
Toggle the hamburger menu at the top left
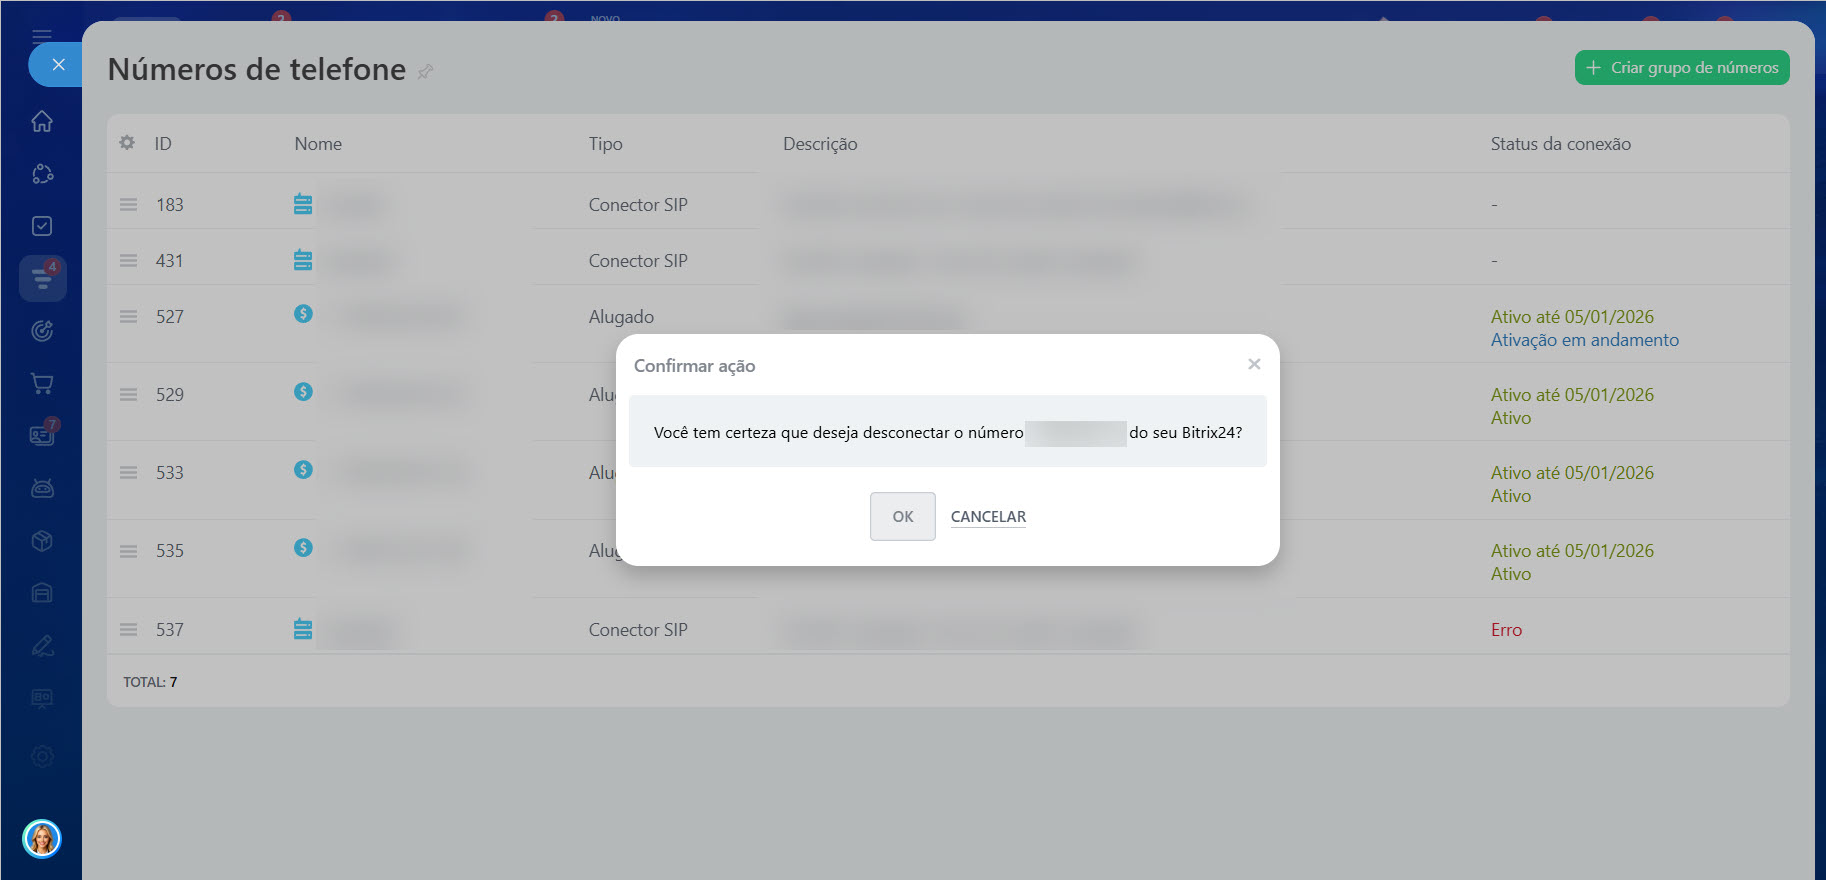(42, 35)
